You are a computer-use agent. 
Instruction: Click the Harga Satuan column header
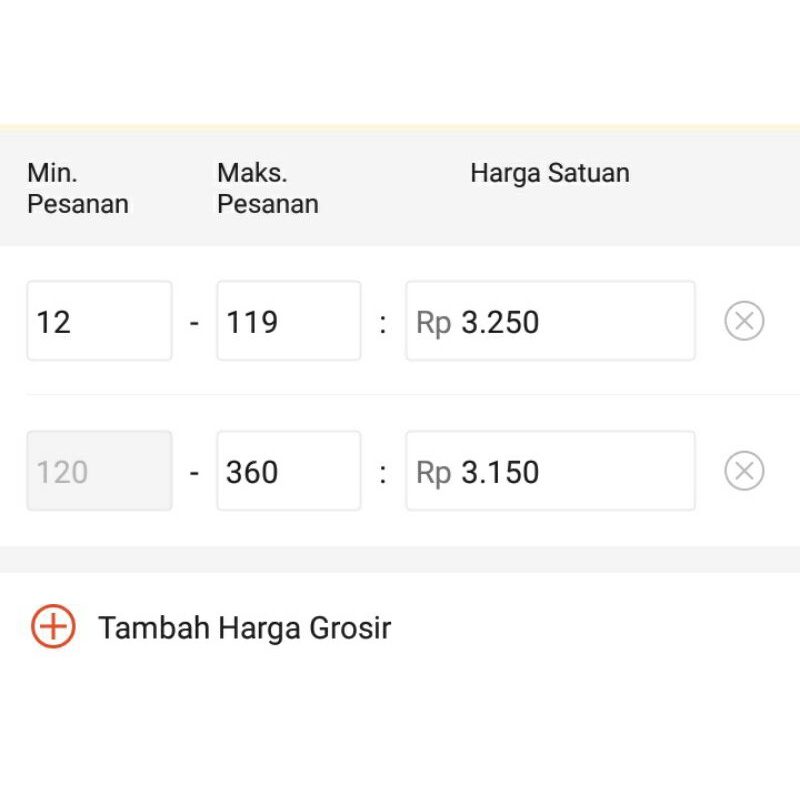pos(550,173)
